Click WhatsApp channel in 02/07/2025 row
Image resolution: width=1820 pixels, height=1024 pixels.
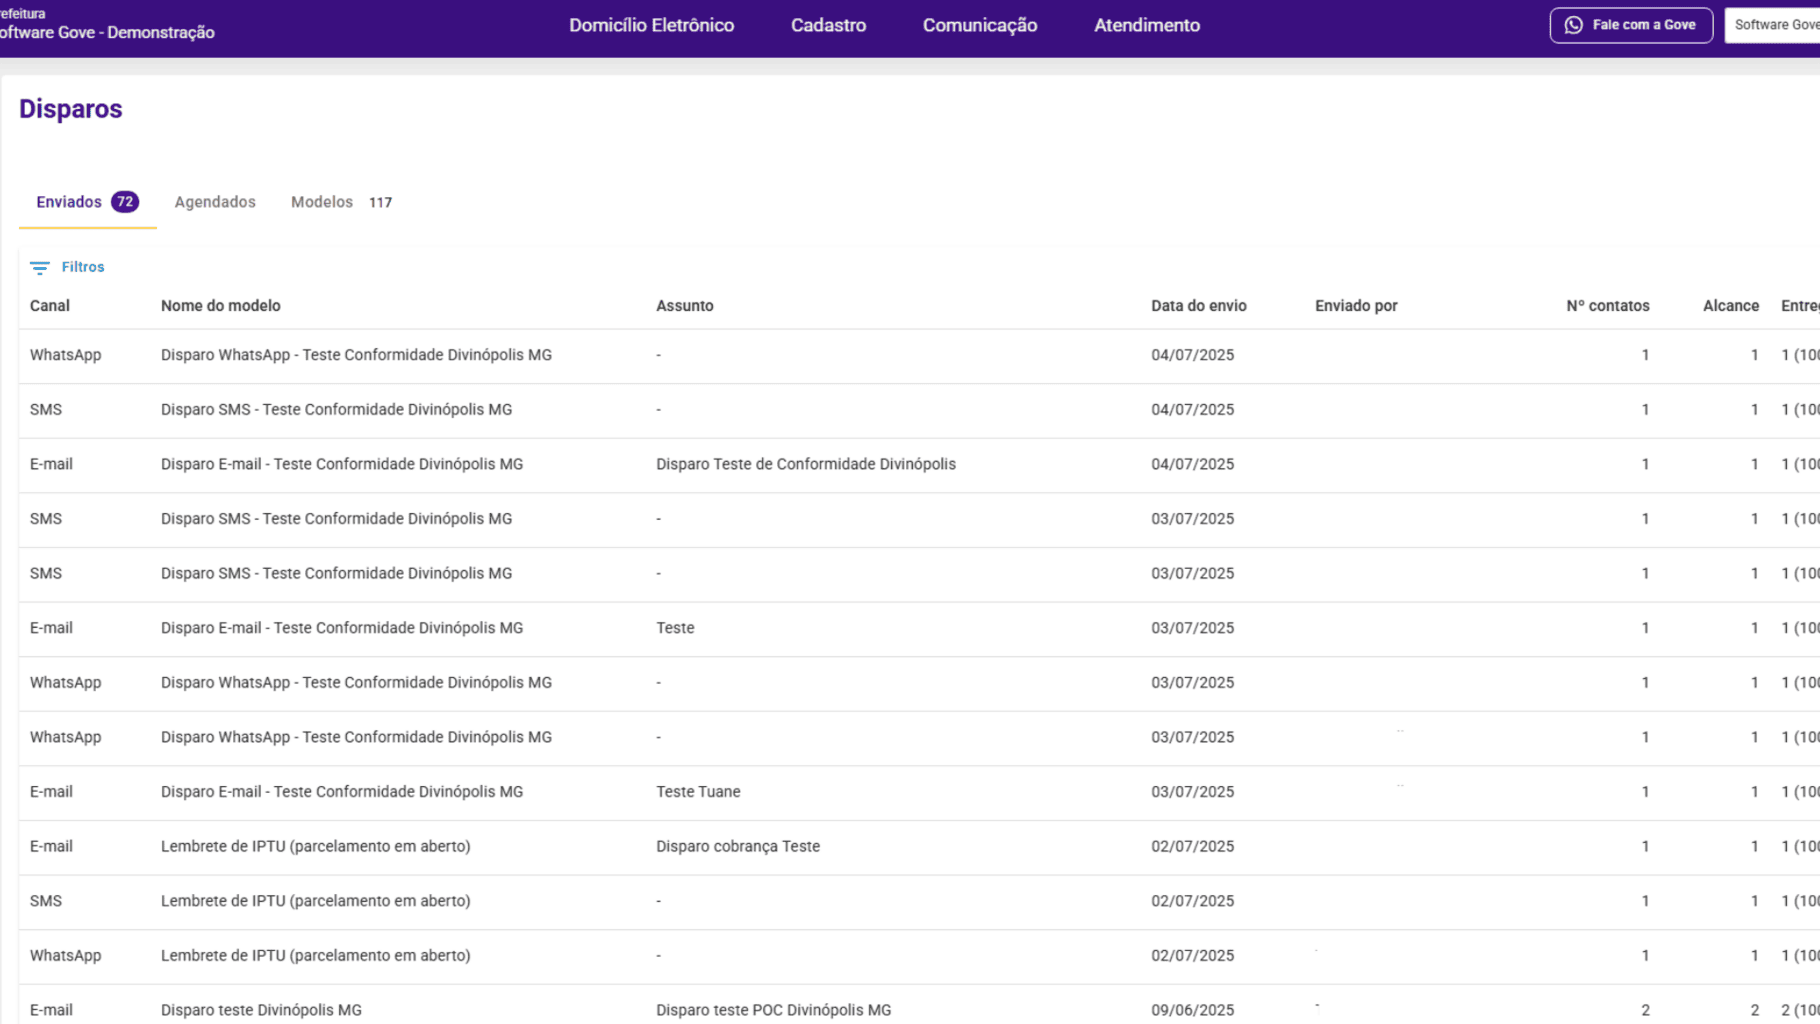coord(66,956)
